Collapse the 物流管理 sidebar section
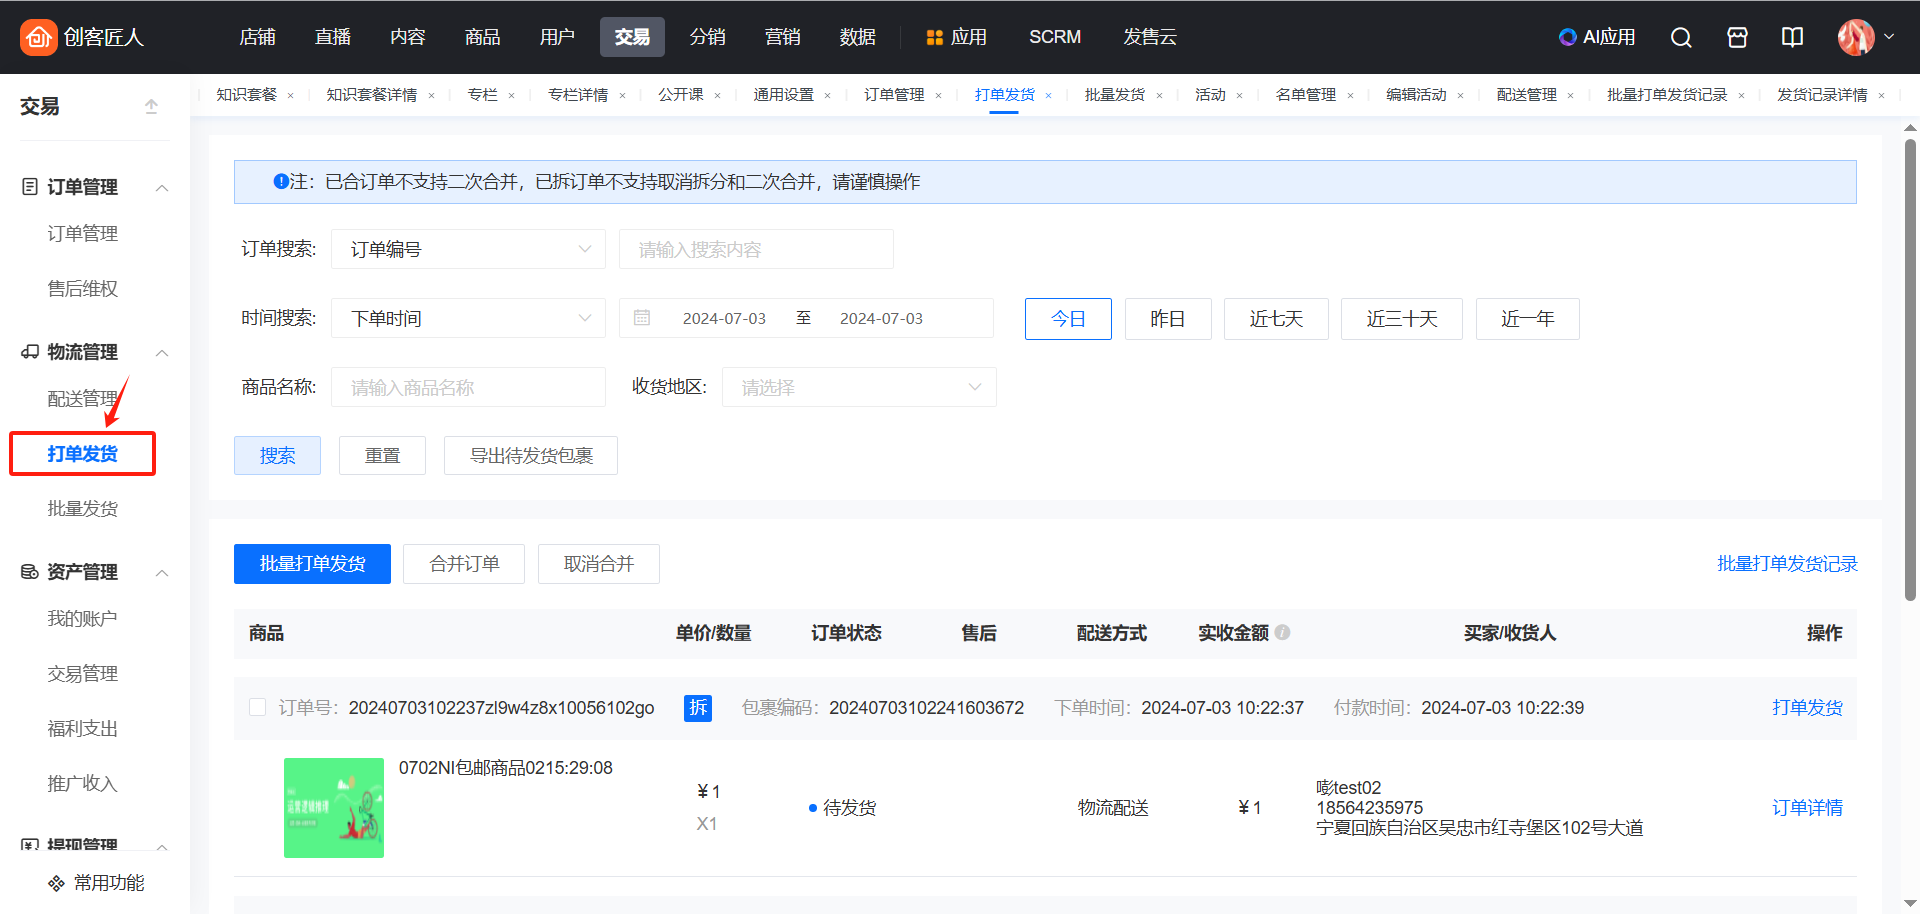Viewport: 1920px width, 914px height. pyautogui.click(x=162, y=352)
